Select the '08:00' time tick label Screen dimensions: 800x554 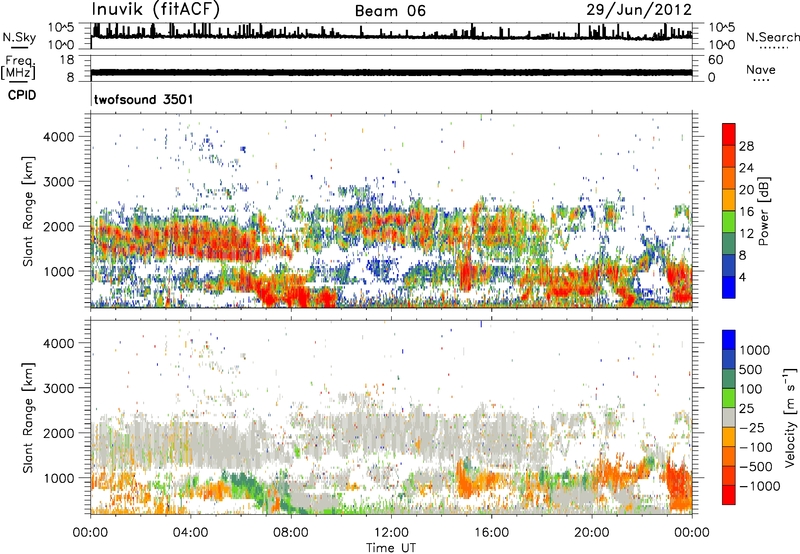point(291,533)
